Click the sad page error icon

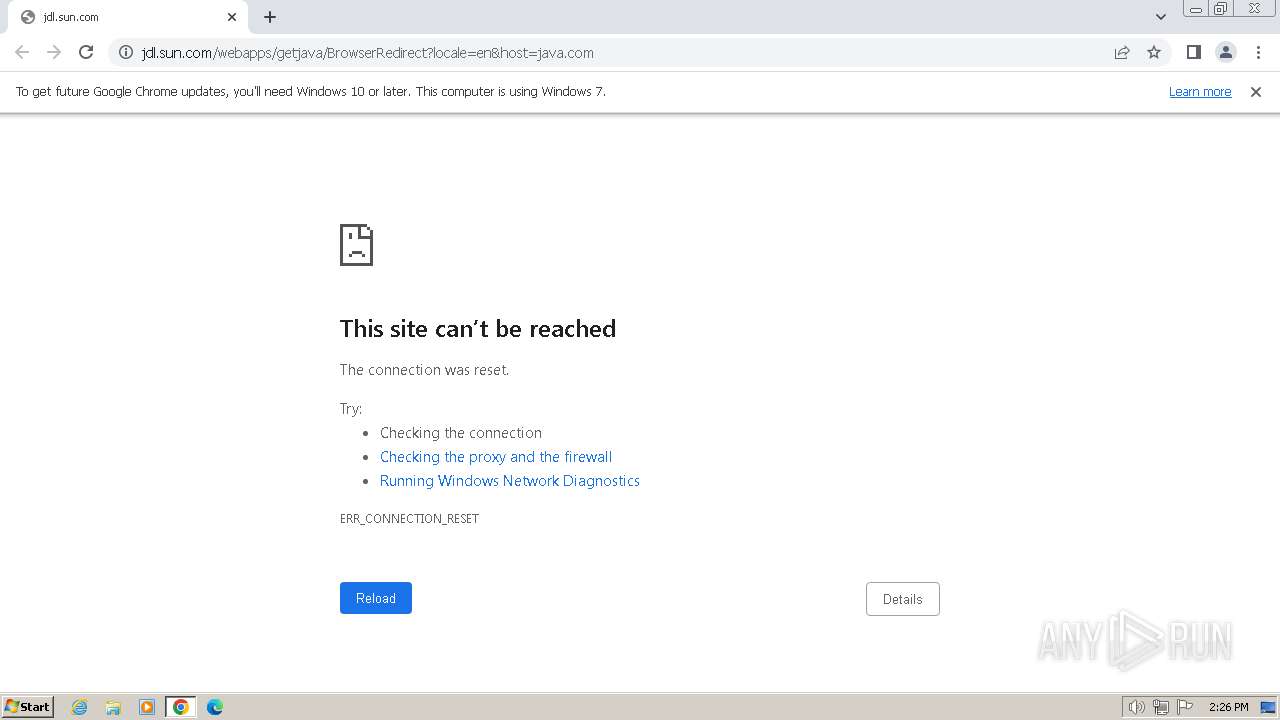[357, 245]
